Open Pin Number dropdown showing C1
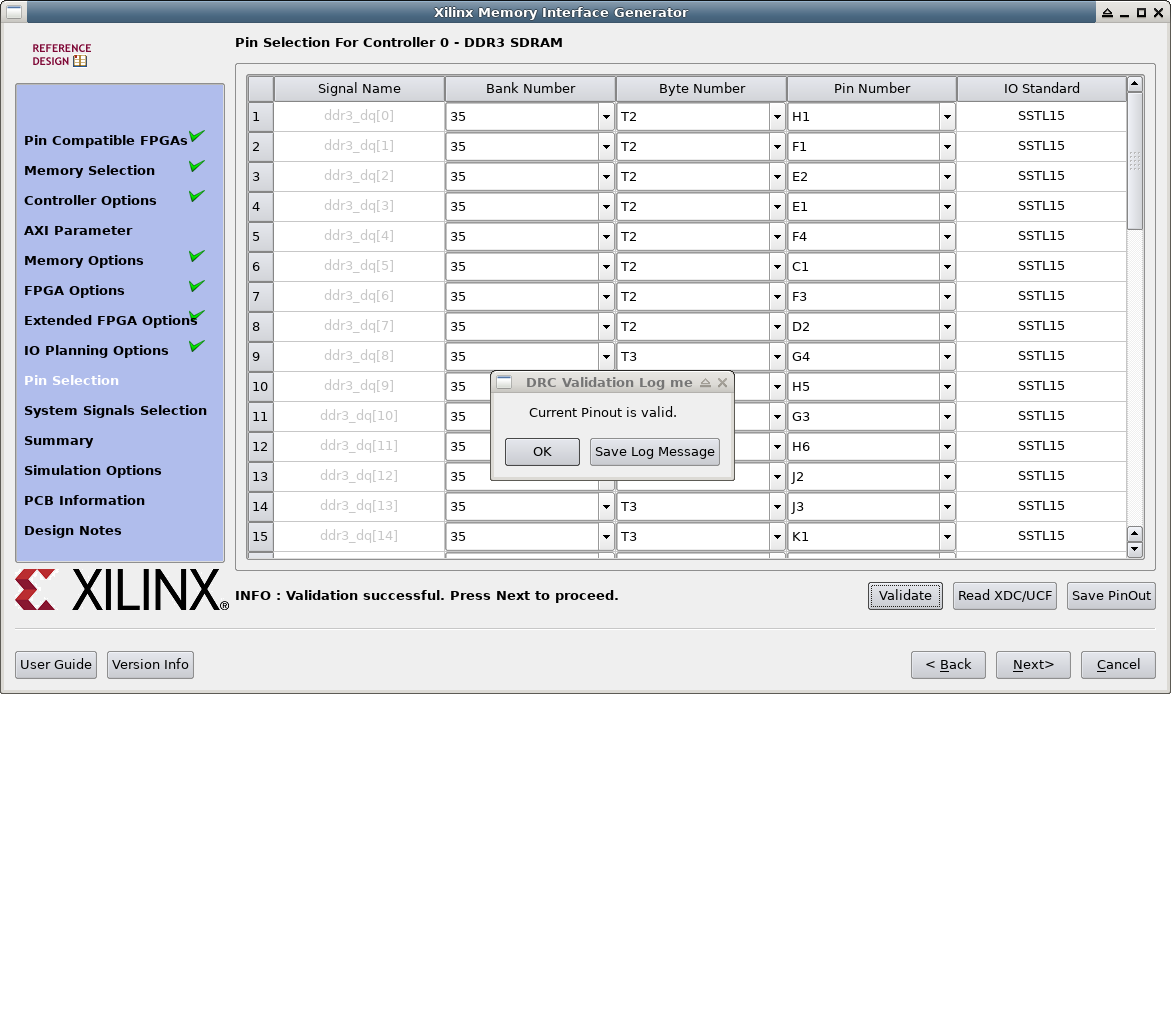 947,267
